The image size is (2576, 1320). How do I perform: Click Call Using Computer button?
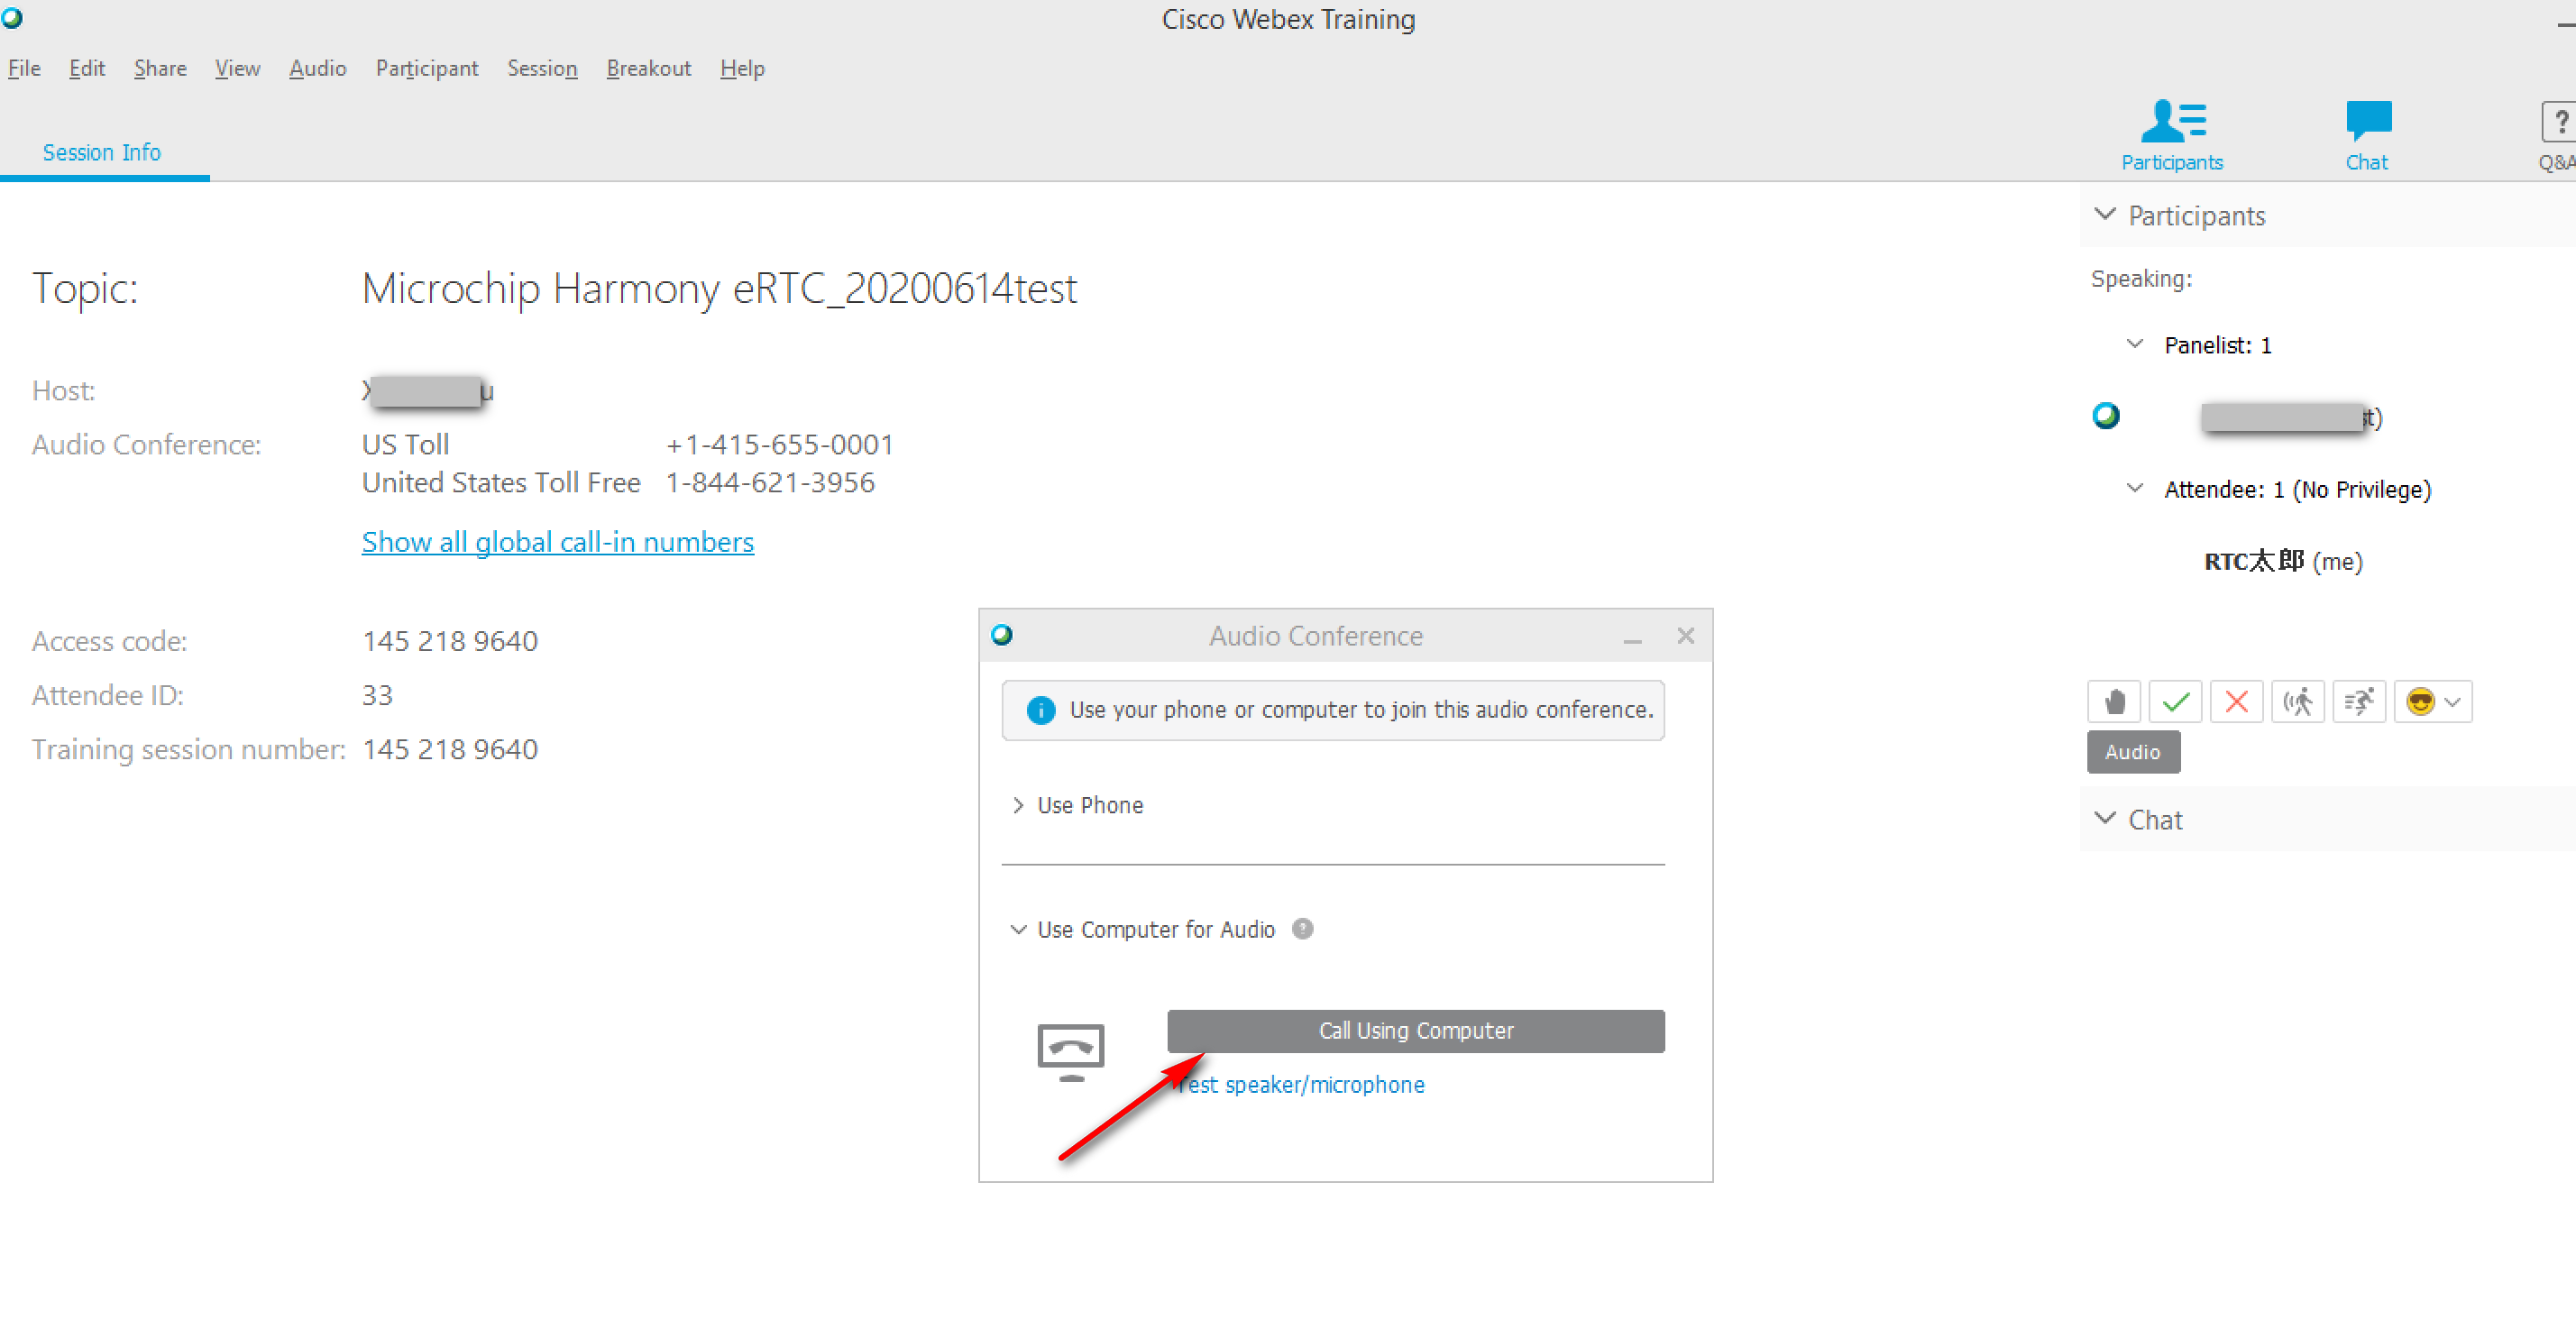click(1415, 1031)
